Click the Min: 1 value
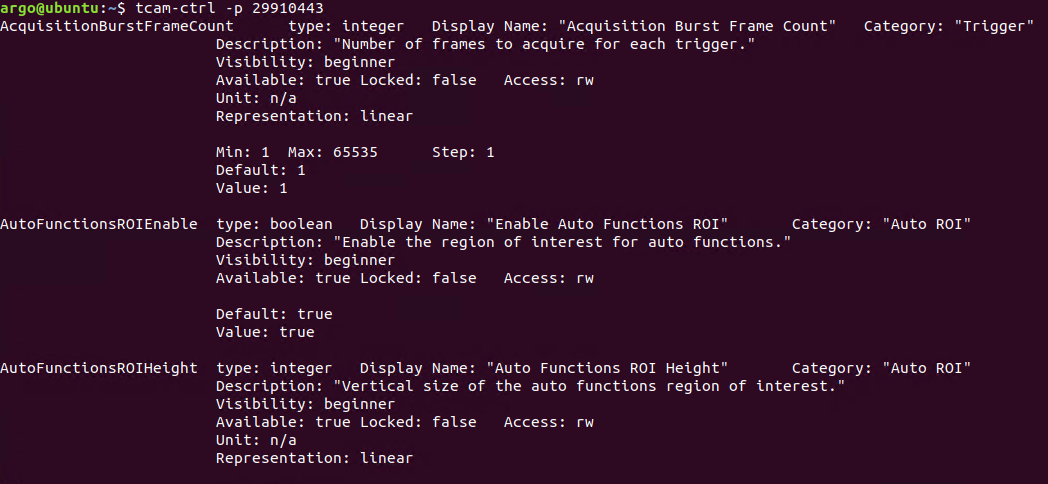The image size is (1048, 484). (243, 152)
